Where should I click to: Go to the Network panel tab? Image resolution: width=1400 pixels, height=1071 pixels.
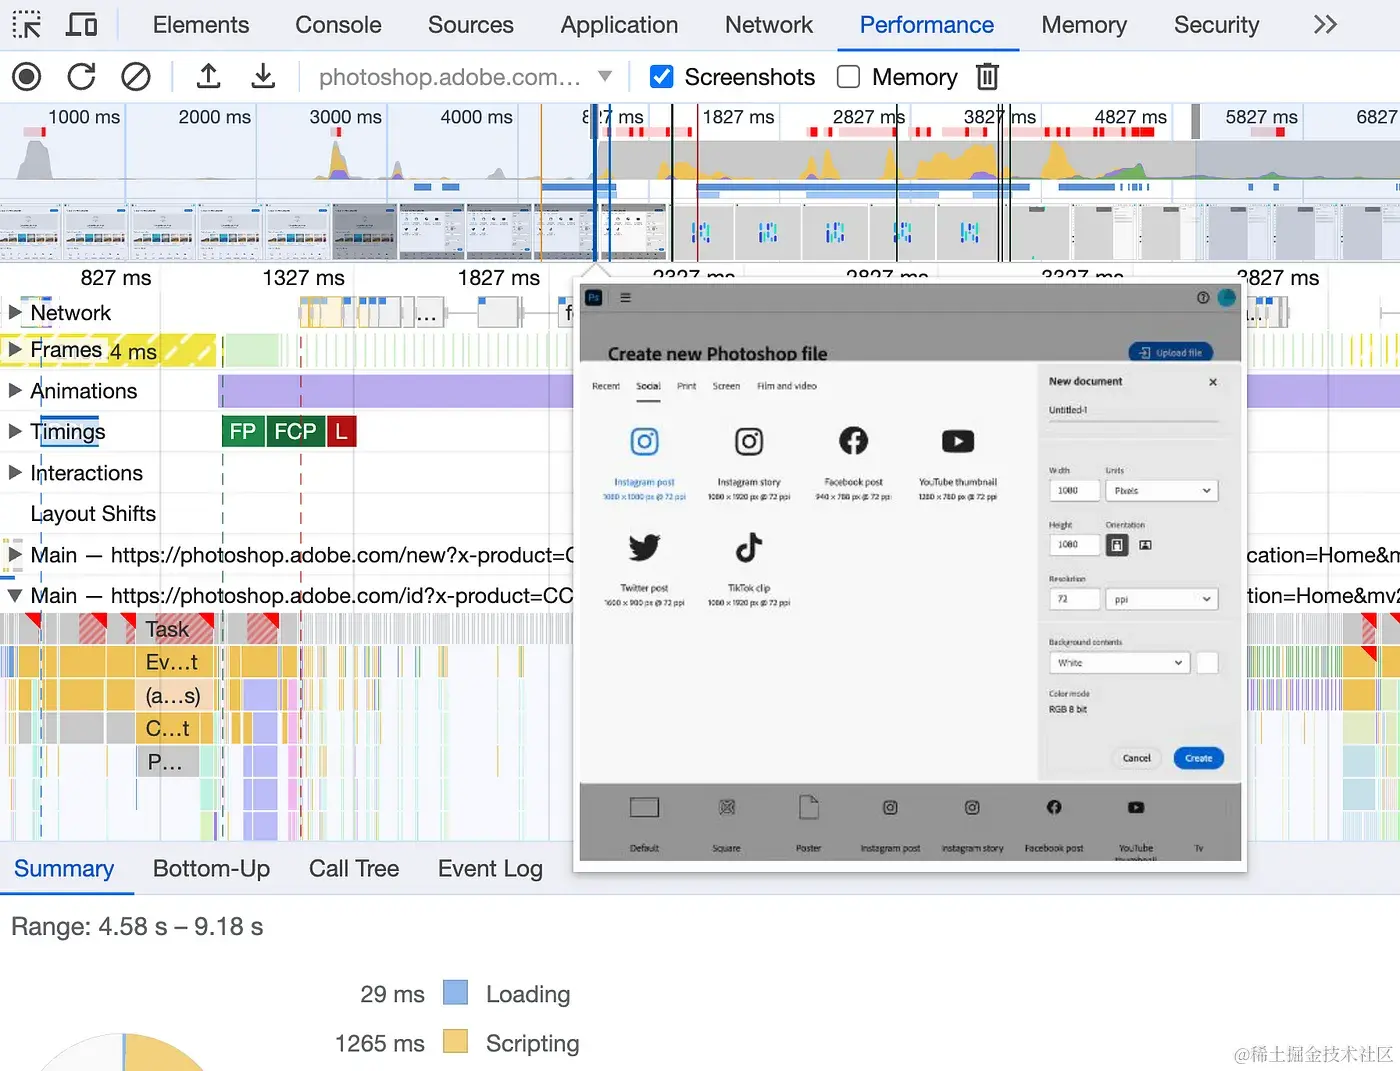coord(768,25)
